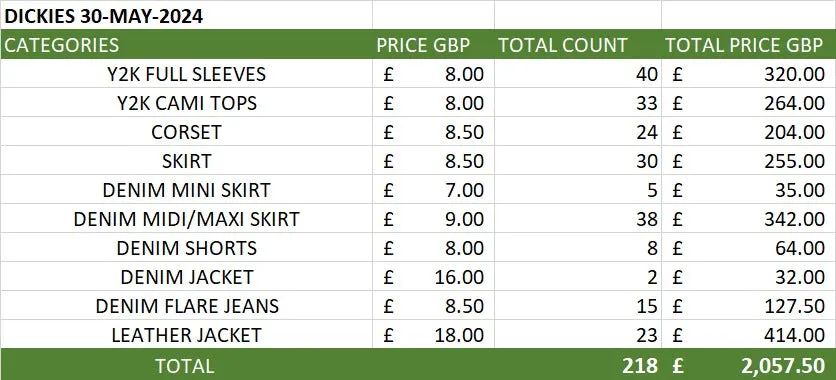The height and width of the screenshot is (380, 836).
Task: Select the DENIM FLARE JEANS cell
Action: tap(186, 306)
